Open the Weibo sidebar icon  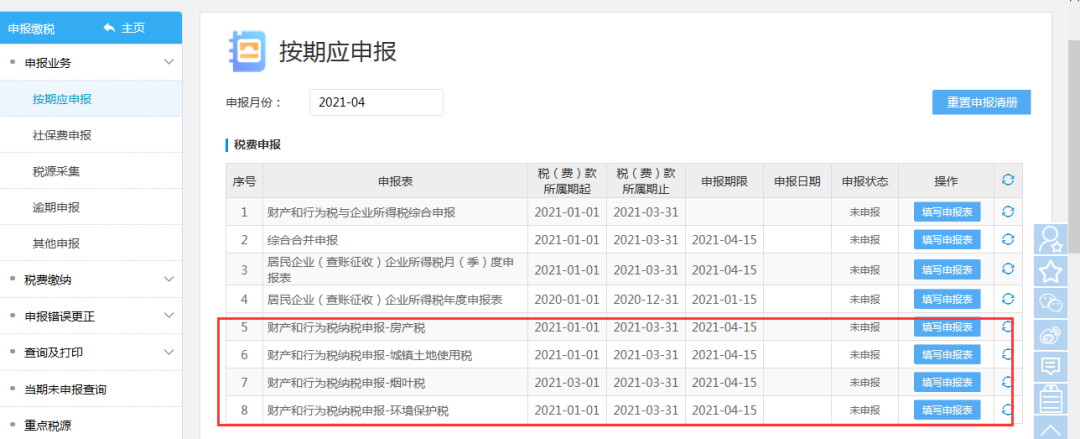(1050, 335)
